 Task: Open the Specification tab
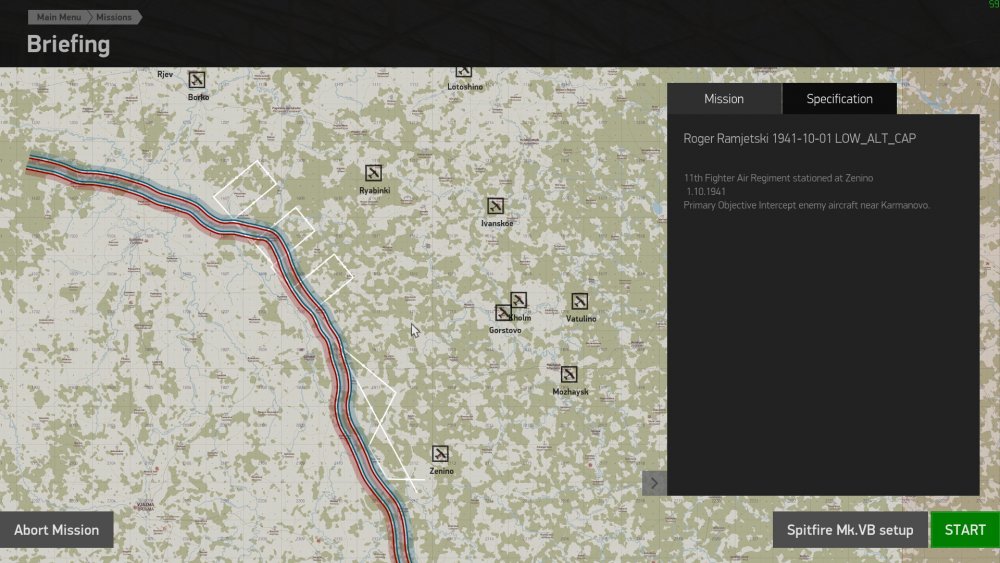click(x=839, y=99)
